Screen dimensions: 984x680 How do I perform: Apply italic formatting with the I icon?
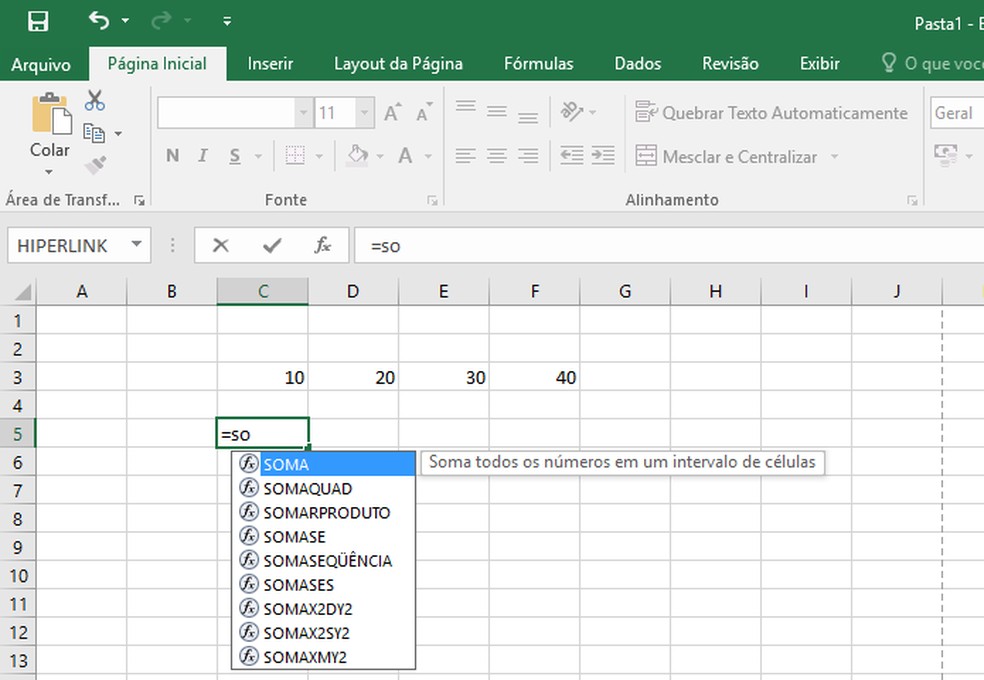pos(201,156)
